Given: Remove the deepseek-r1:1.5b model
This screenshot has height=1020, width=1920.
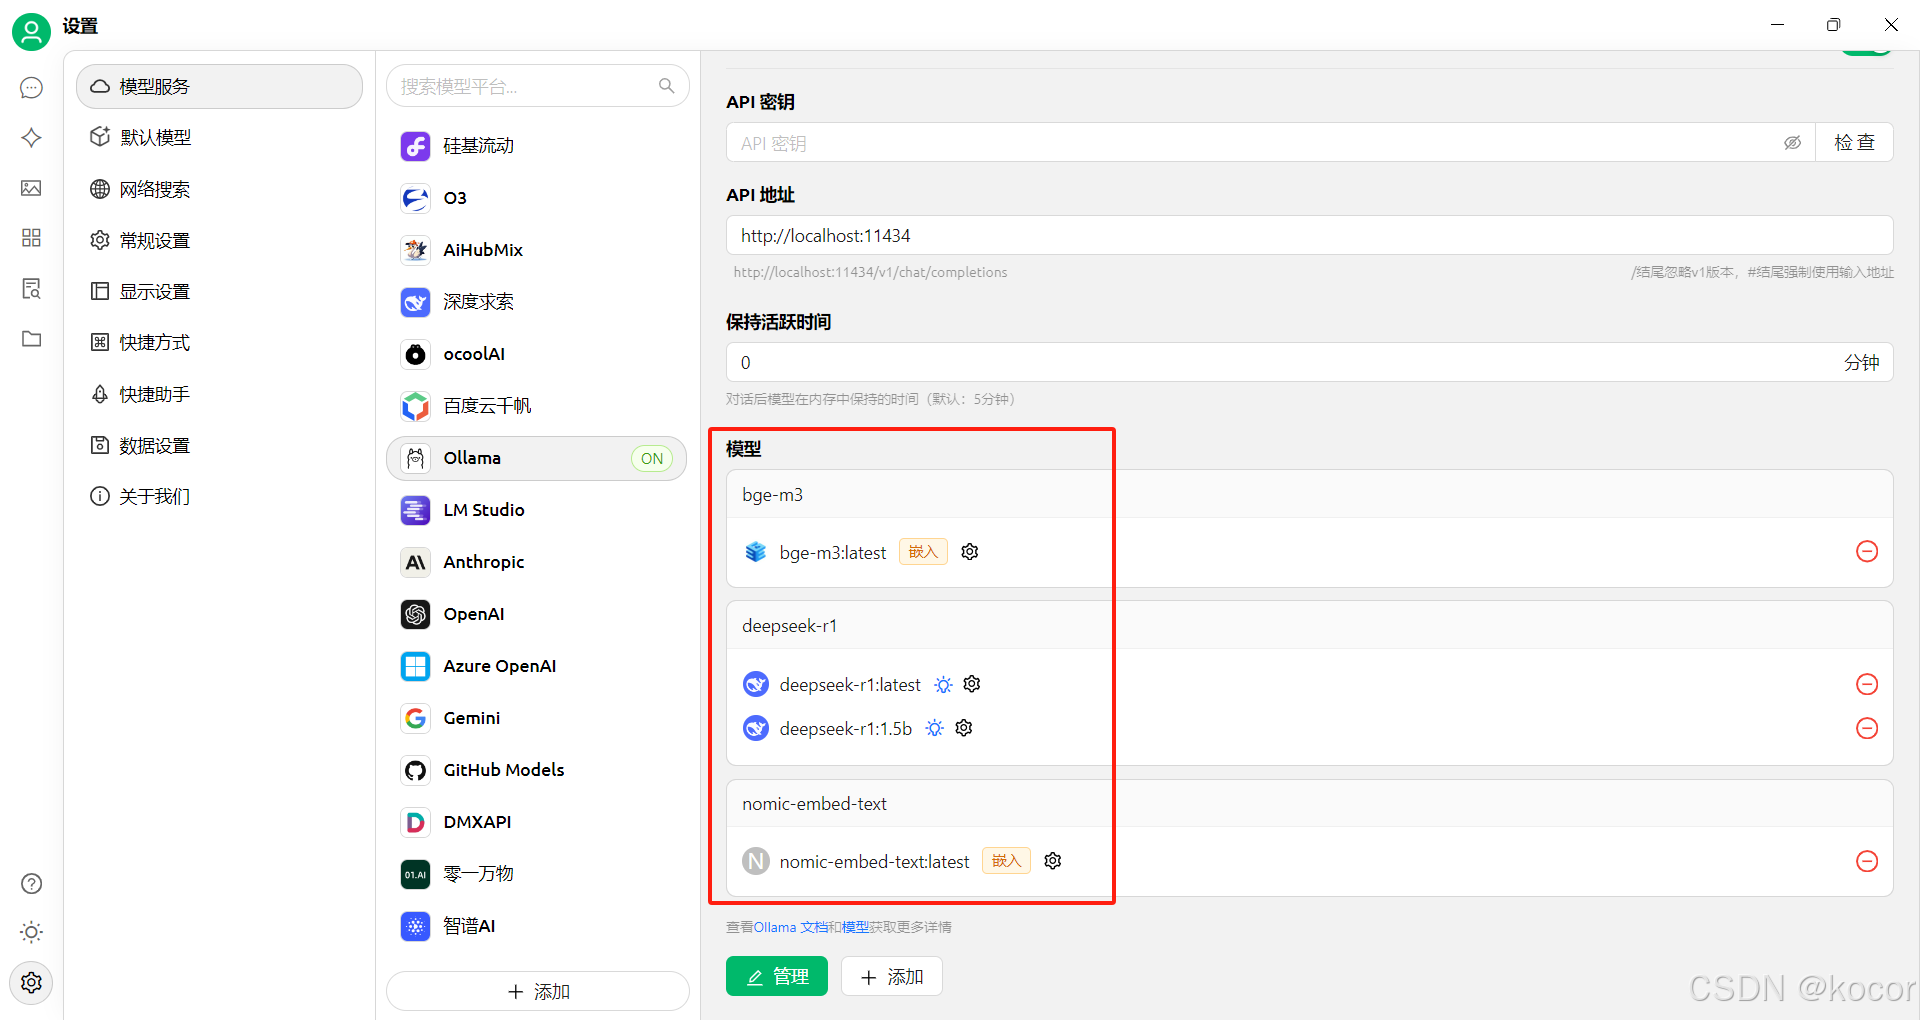Looking at the screenshot, I should coord(1867,728).
